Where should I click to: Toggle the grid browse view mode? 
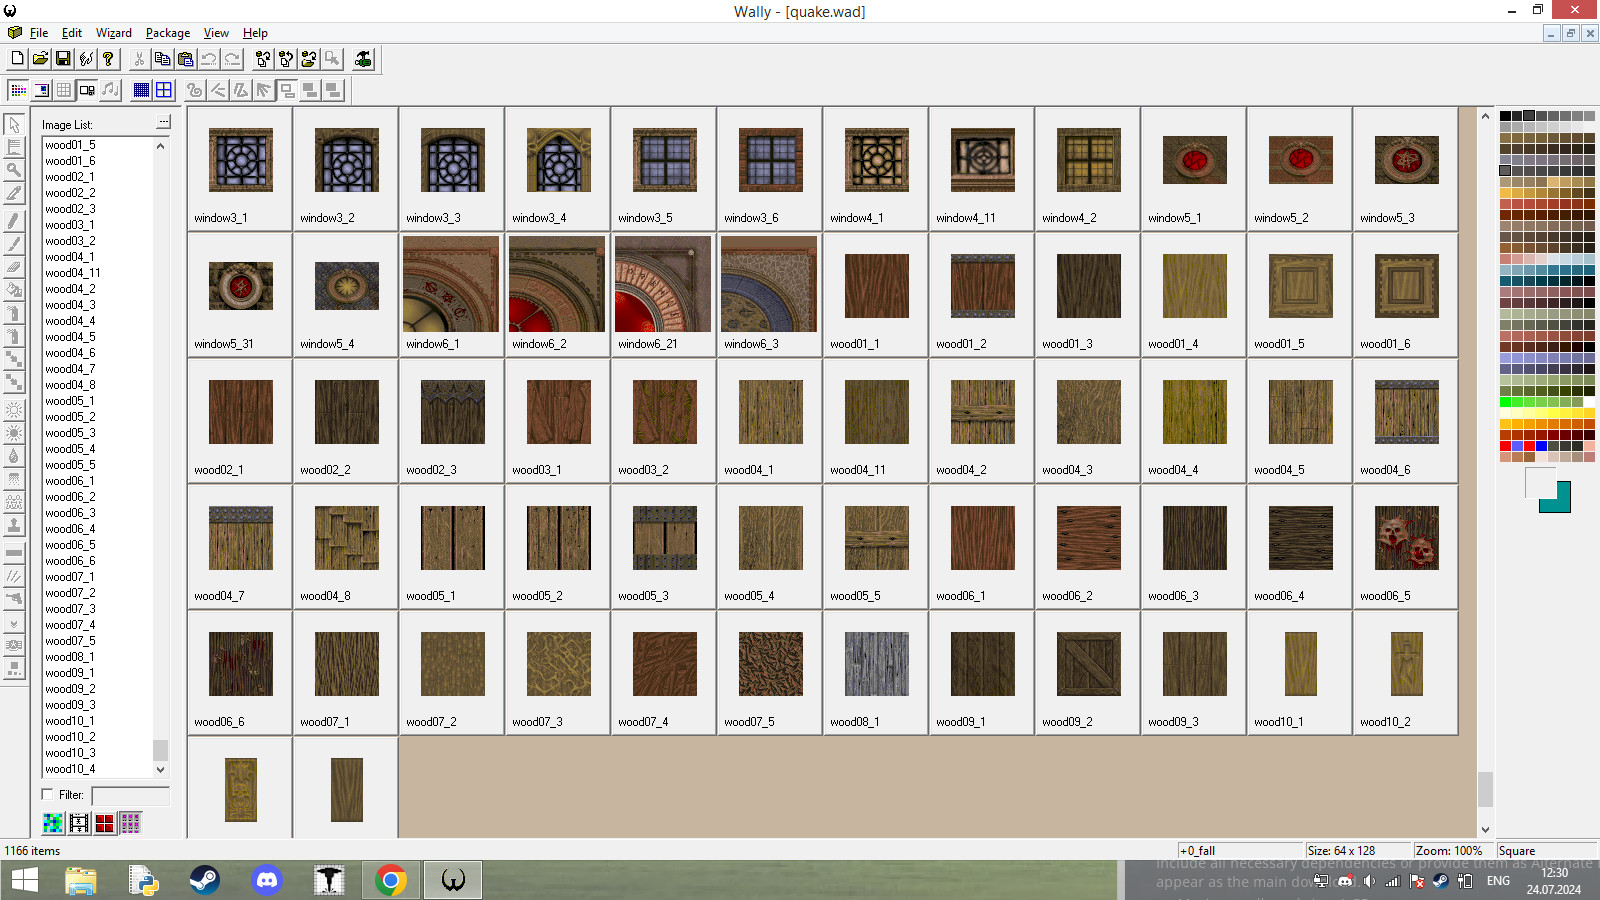coord(63,90)
